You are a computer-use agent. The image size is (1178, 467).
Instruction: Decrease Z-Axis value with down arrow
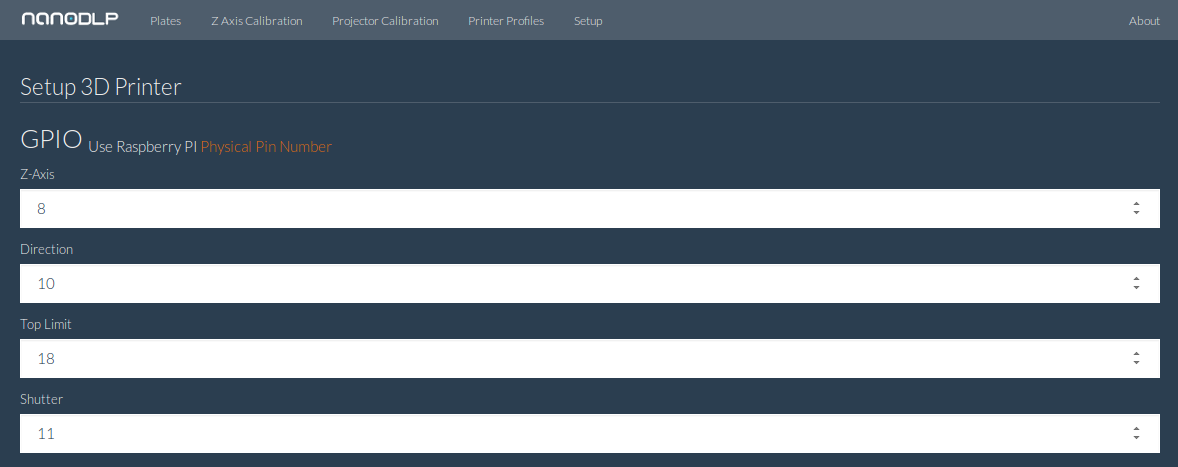point(1137,213)
